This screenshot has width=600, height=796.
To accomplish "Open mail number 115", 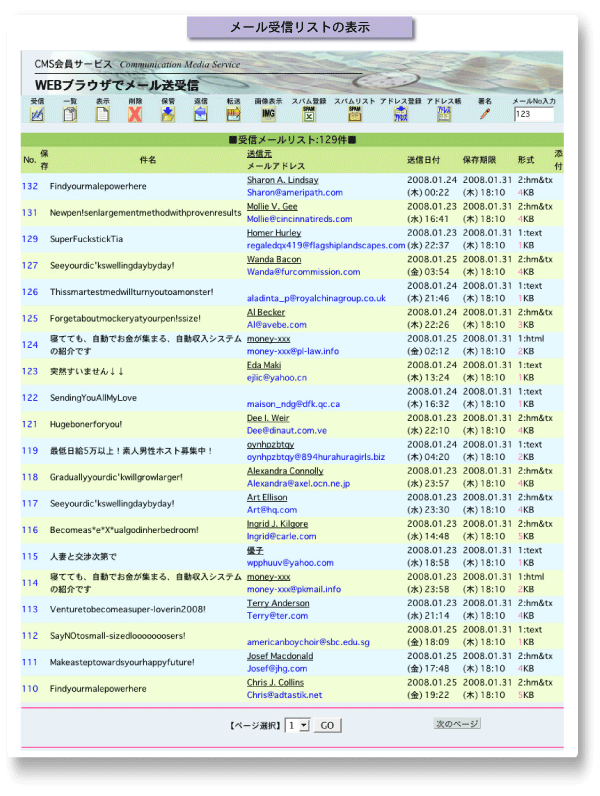I will pyautogui.click(x=30, y=556).
